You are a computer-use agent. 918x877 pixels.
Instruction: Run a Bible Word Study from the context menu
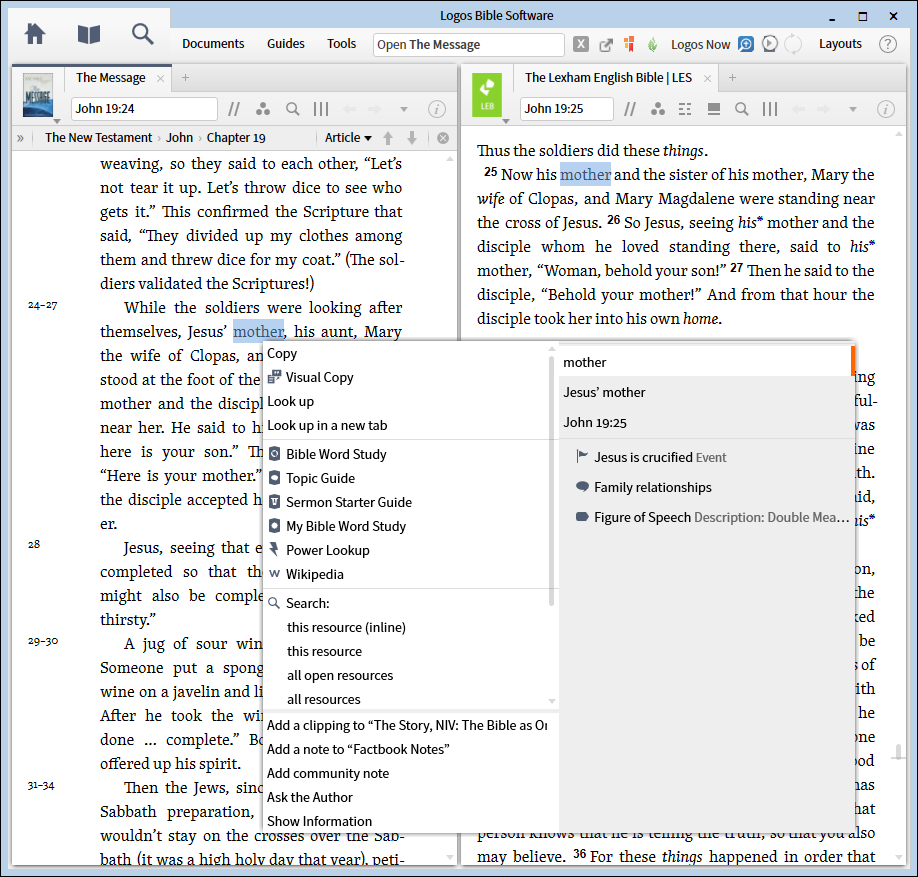click(x=337, y=453)
